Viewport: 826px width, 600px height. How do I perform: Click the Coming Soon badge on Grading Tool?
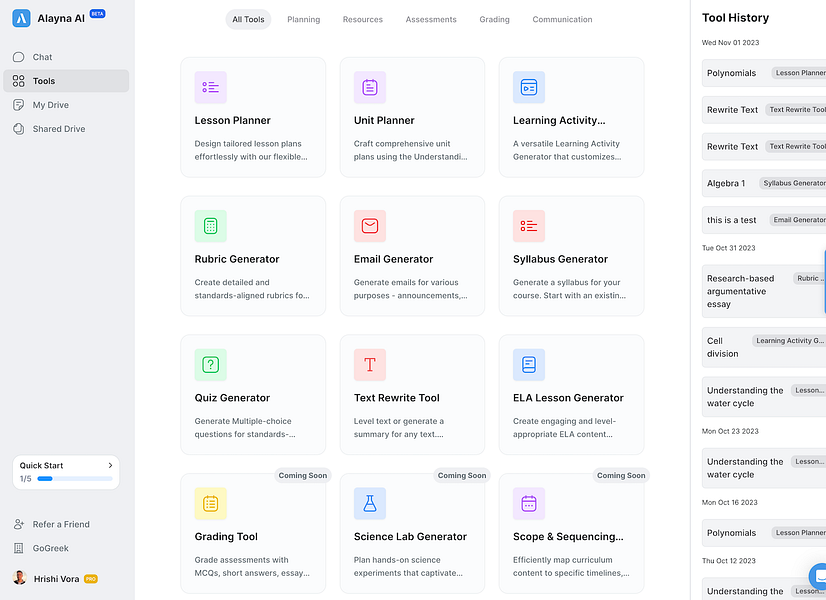(x=302, y=476)
